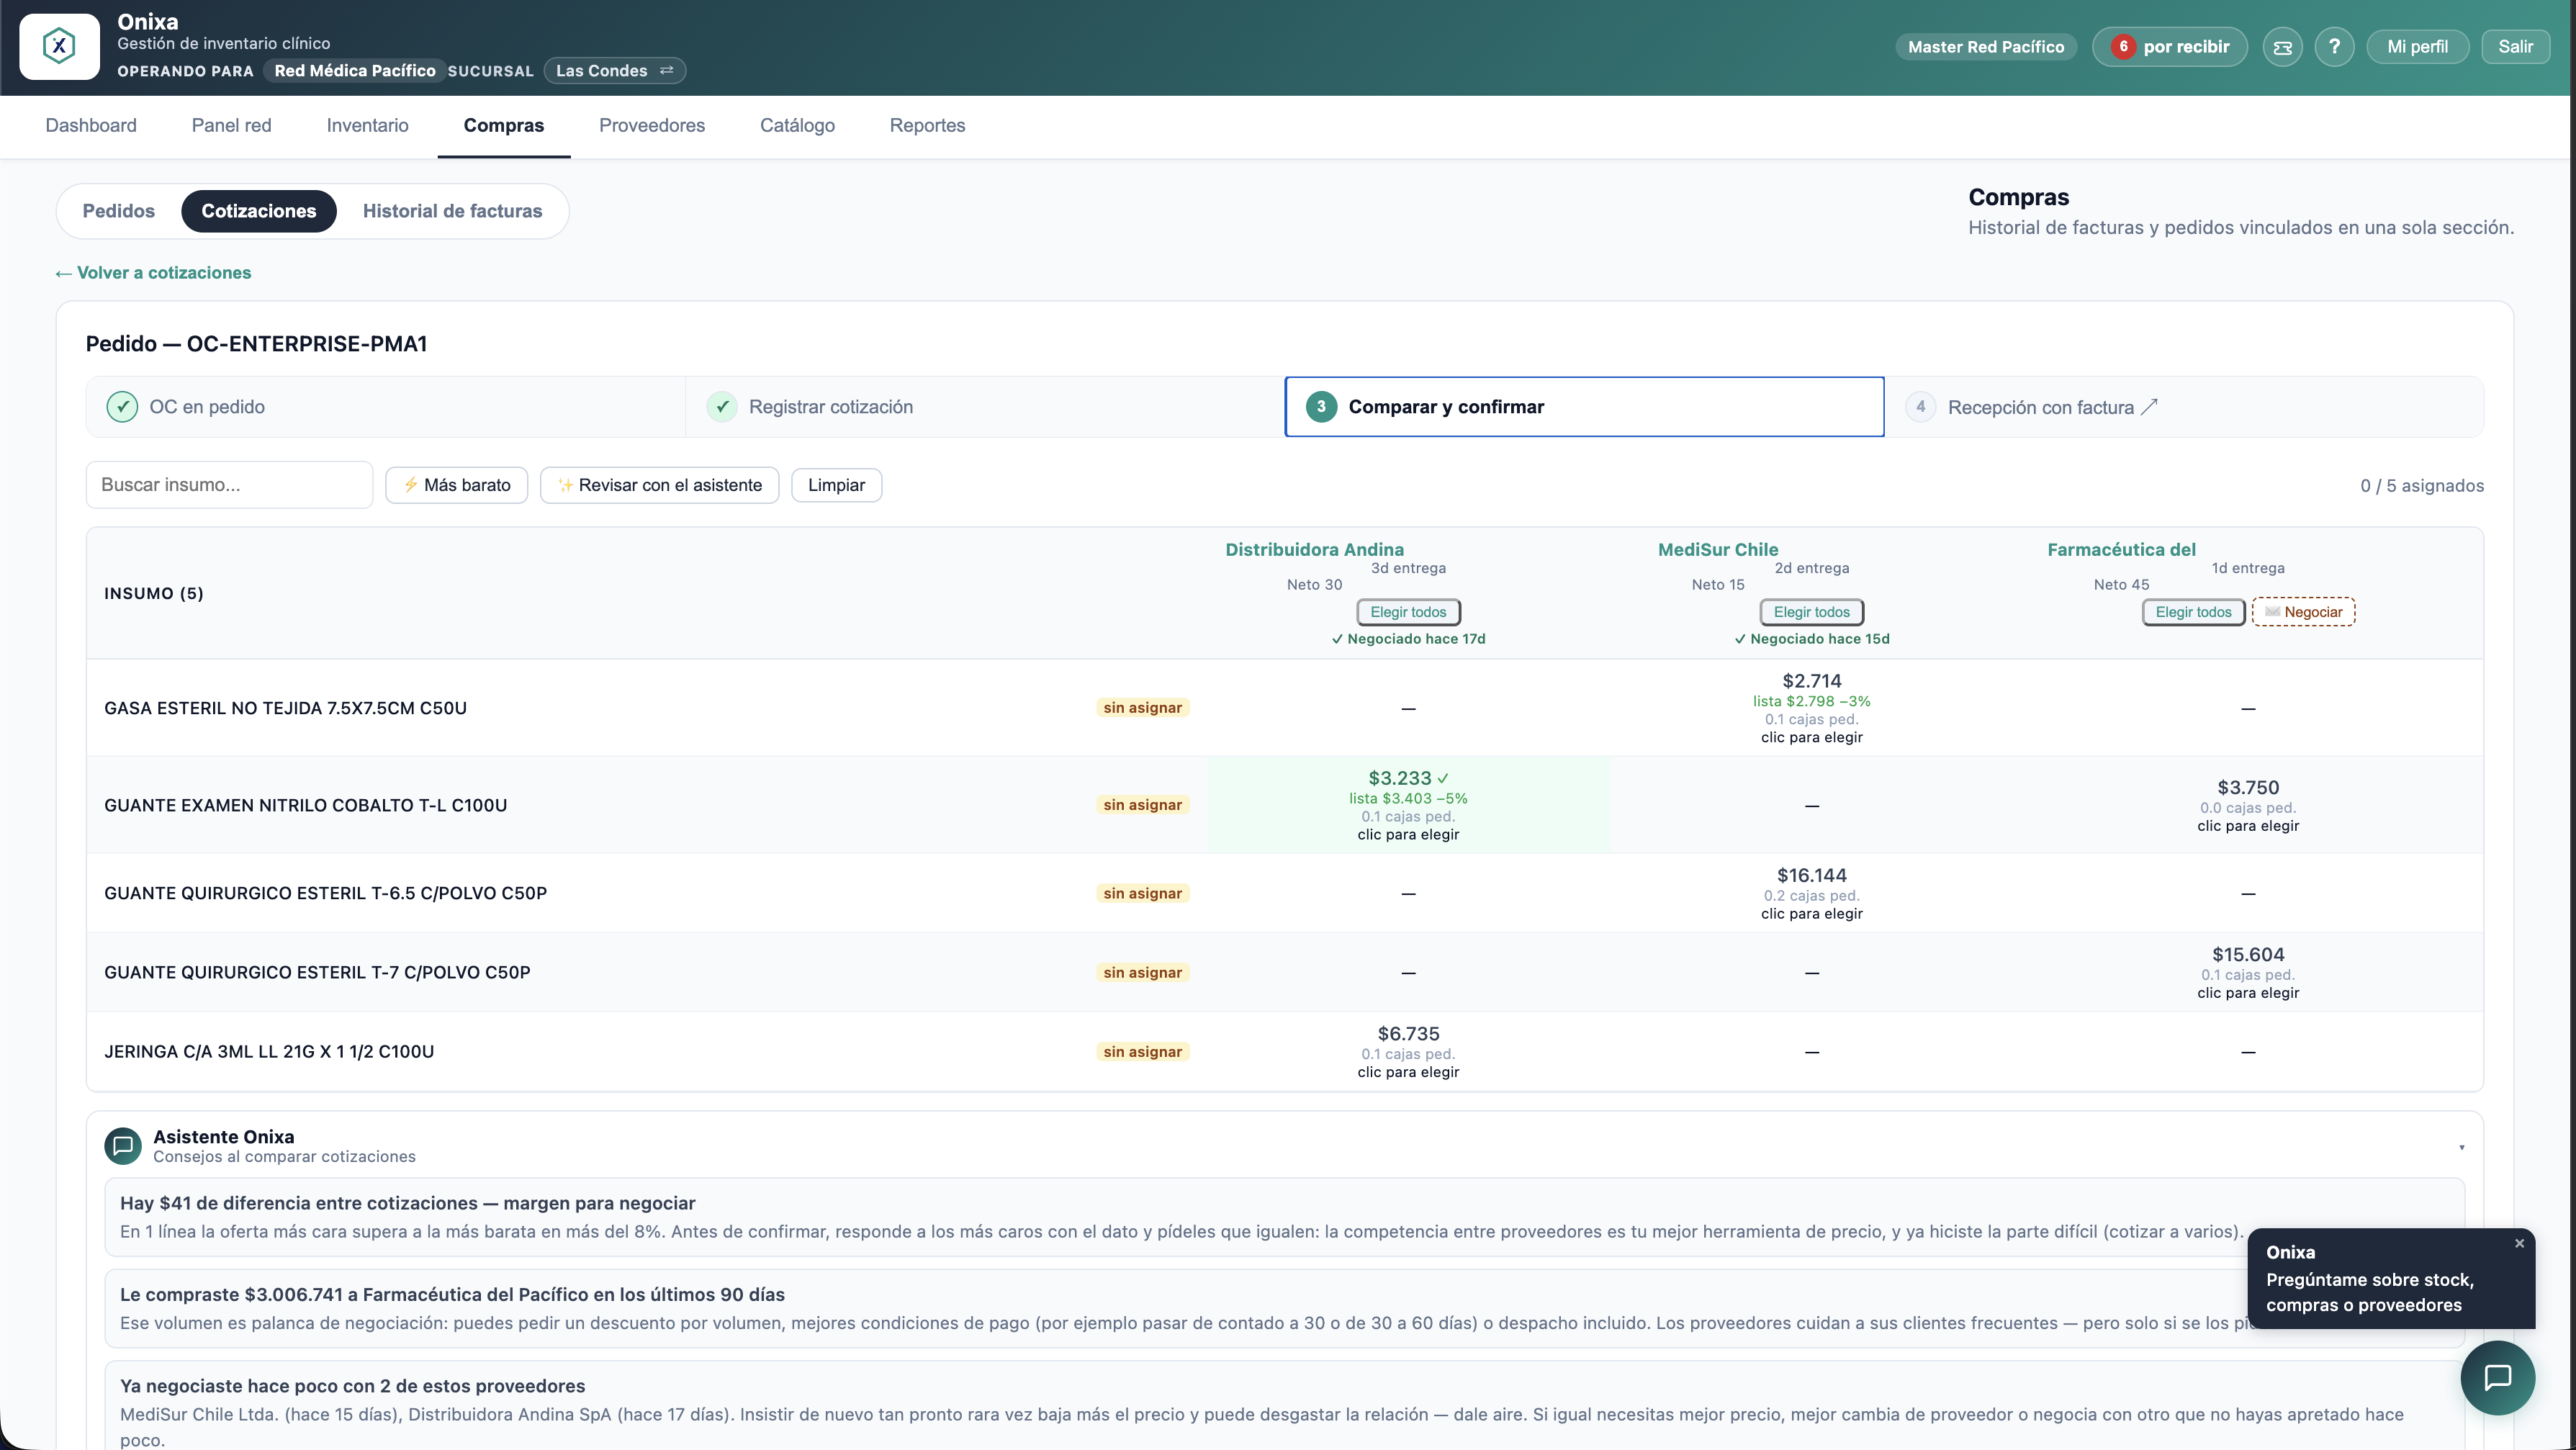Click Volver a cotizaciones link

tap(153, 273)
